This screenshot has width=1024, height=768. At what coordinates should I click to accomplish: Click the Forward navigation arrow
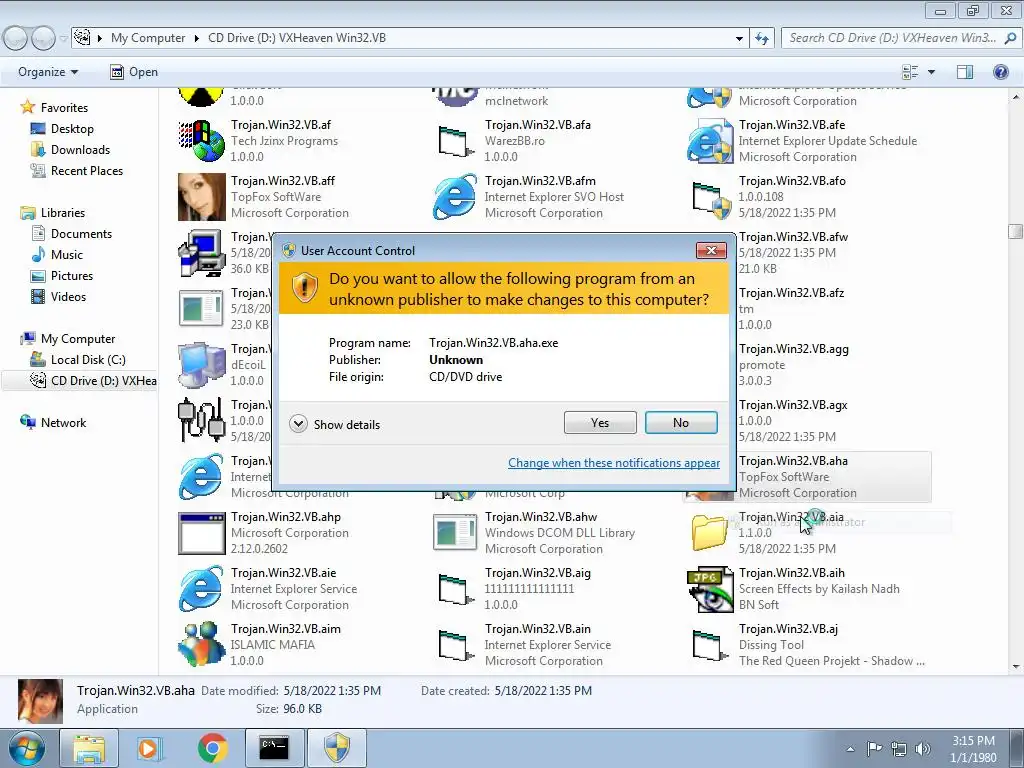pos(43,39)
